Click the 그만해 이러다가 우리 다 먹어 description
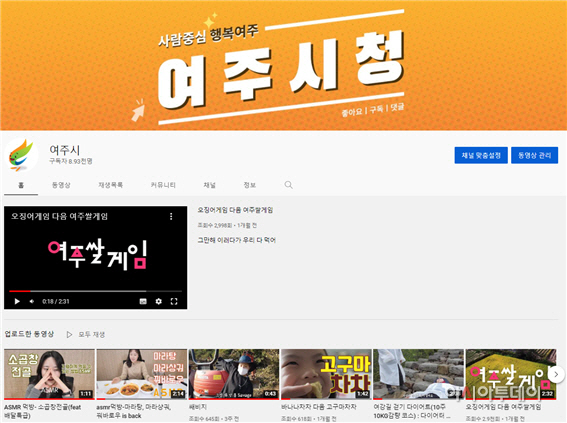Image resolution: width=567 pixels, height=423 pixels. click(236, 240)
